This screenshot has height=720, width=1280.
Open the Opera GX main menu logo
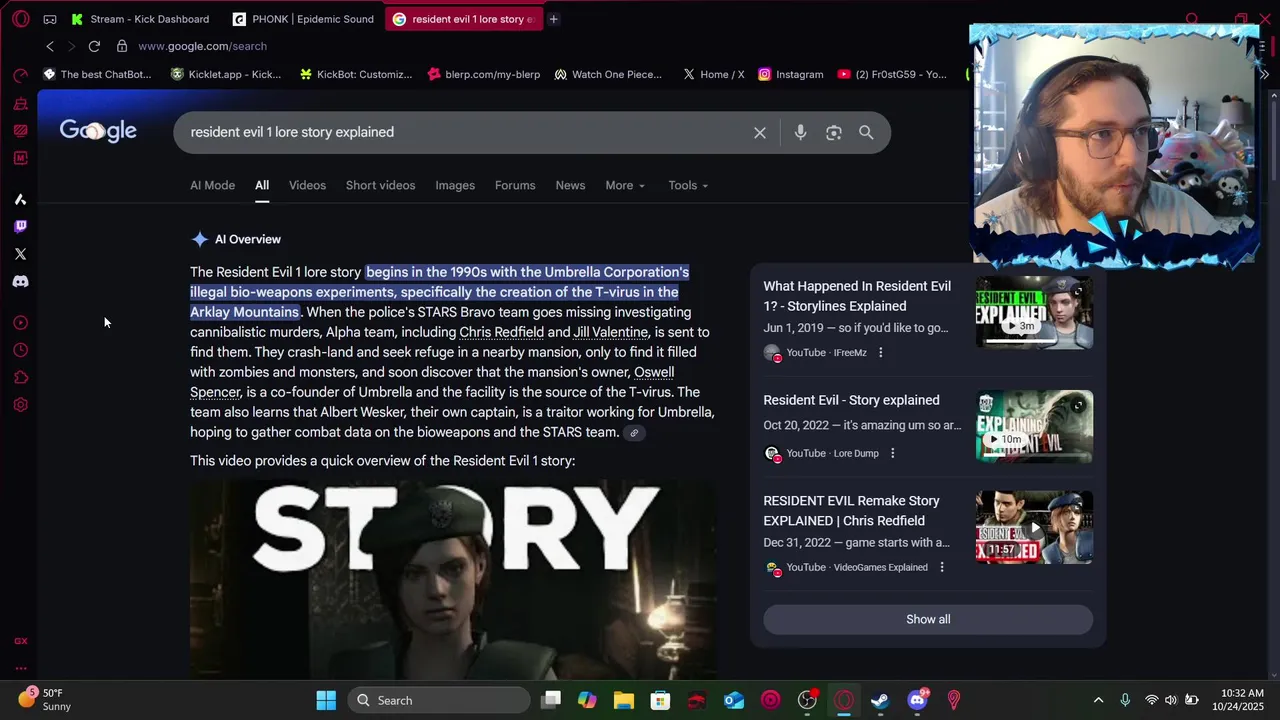point(20,19)
